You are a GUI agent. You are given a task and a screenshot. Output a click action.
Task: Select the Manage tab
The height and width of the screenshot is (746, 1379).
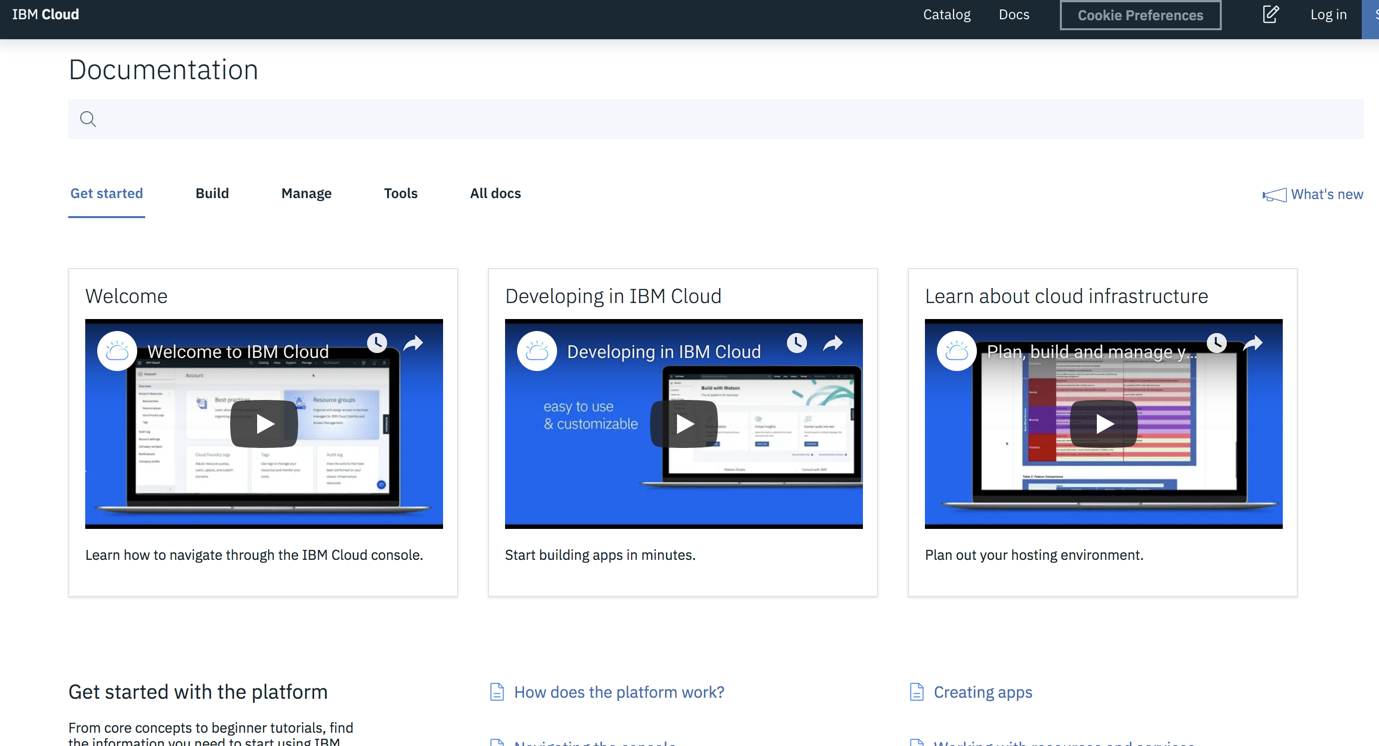306,193
